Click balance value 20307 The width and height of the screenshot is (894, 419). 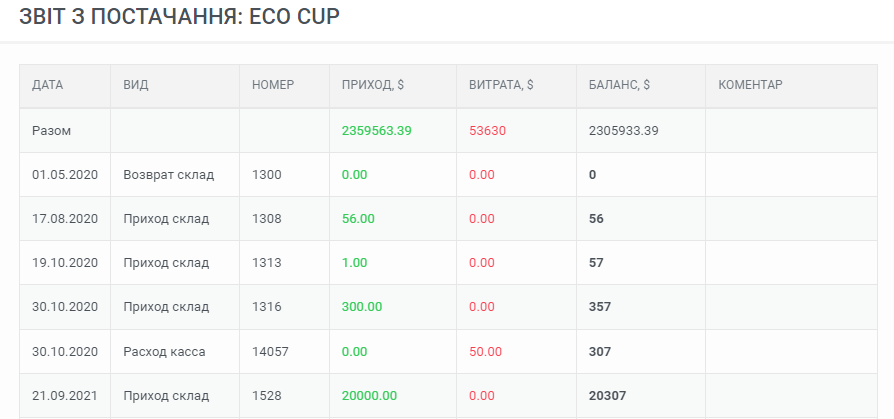tap(607, 396)
